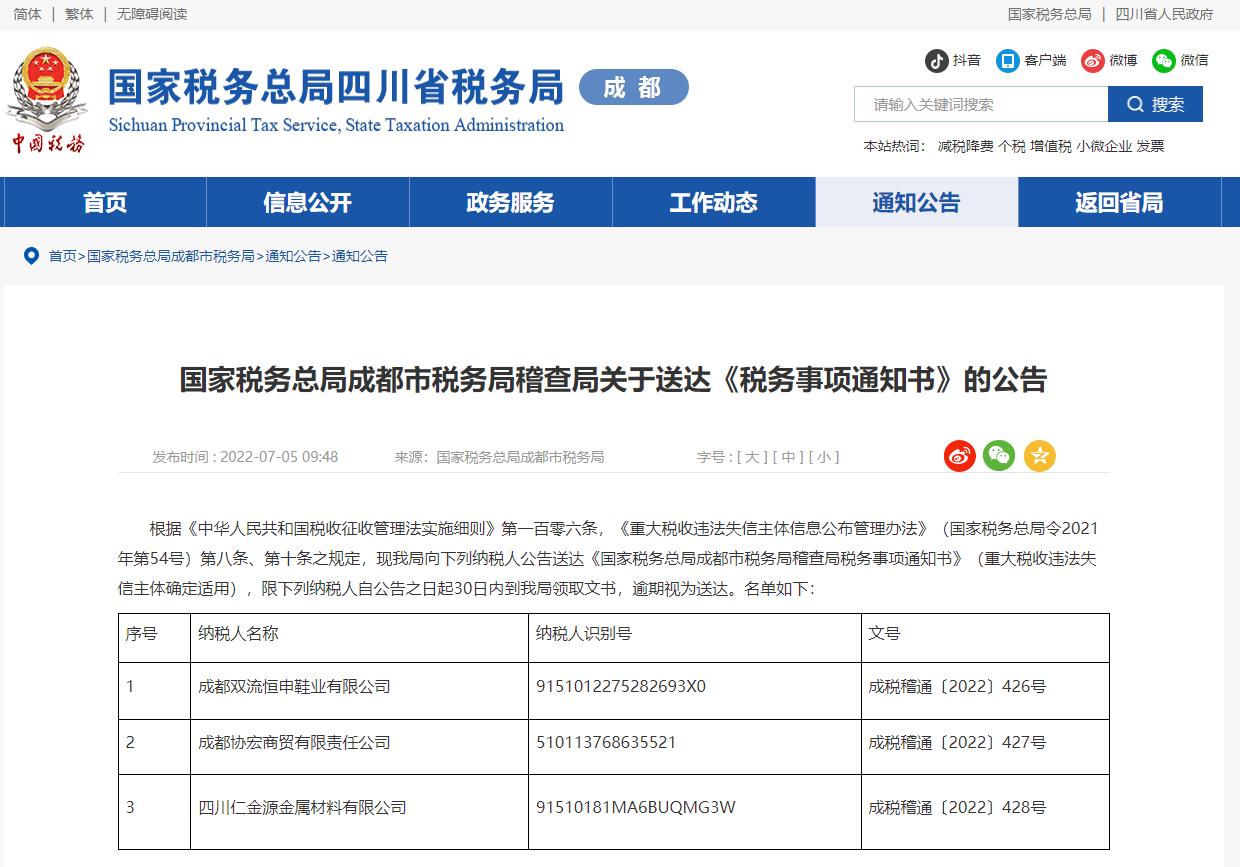This screenshot has width=1240, height=867.
Task: Open the 客户端 client app icon
Action: pos(1008,60)
